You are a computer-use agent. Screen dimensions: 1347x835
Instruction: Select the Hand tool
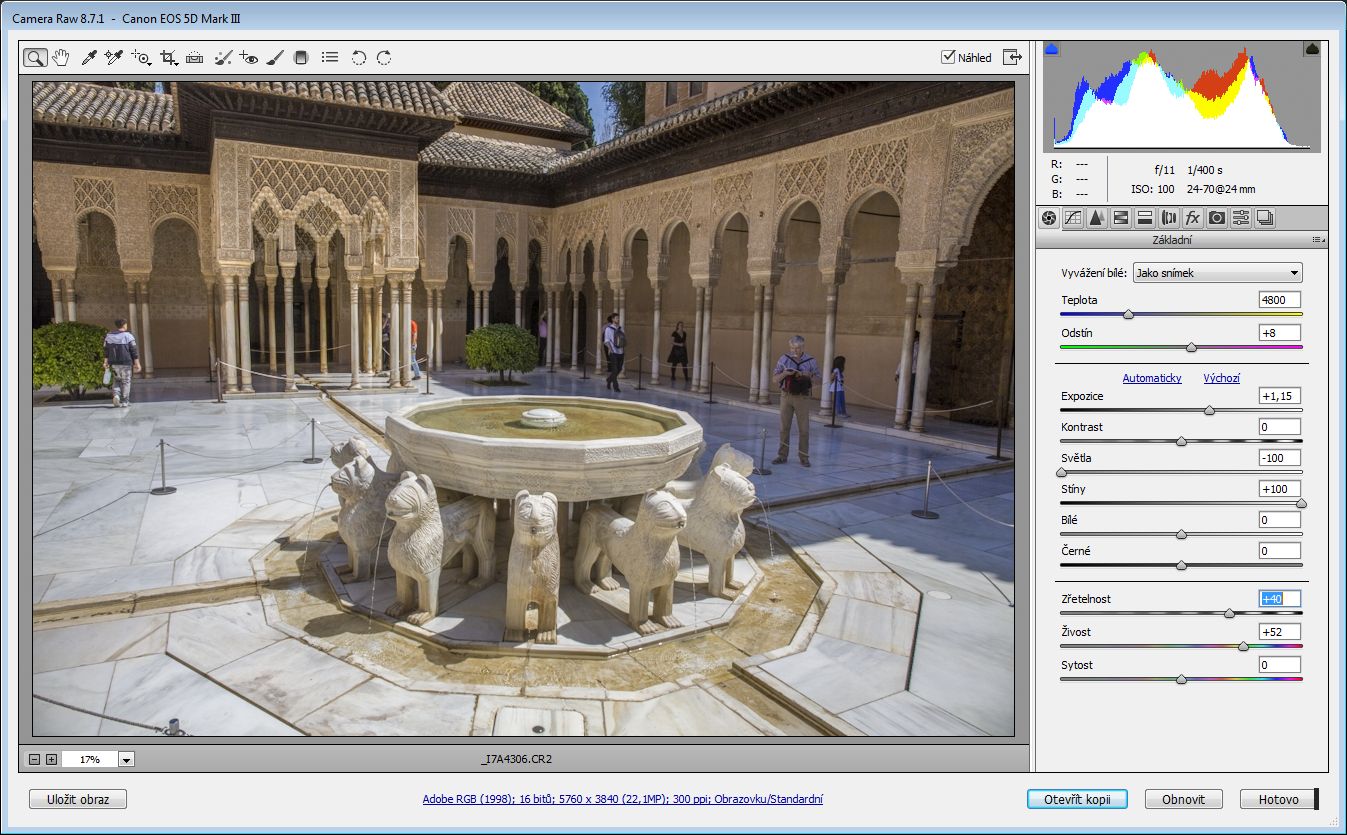point(61,58)
